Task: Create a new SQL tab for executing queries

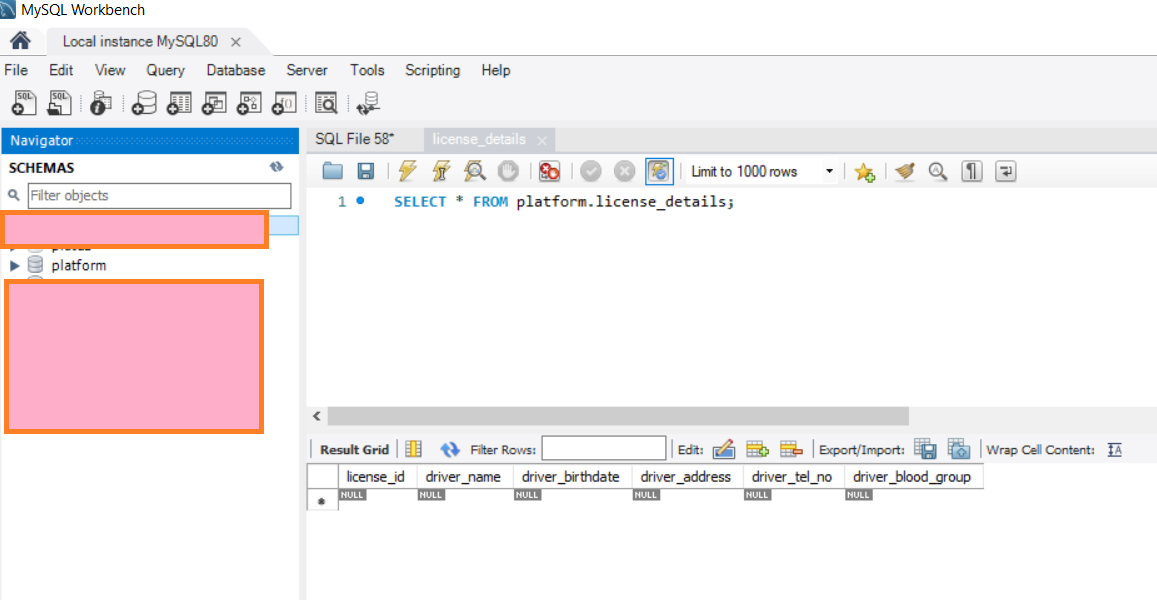Action: pyautogui.click(x=23, y=102)
